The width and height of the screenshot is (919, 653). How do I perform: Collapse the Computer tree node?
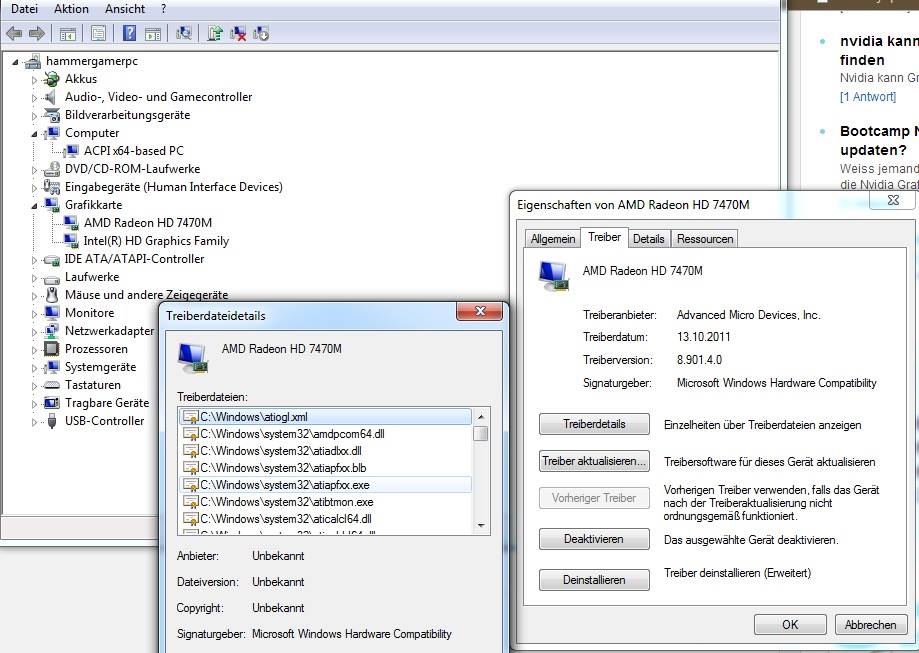coord(34,134)
